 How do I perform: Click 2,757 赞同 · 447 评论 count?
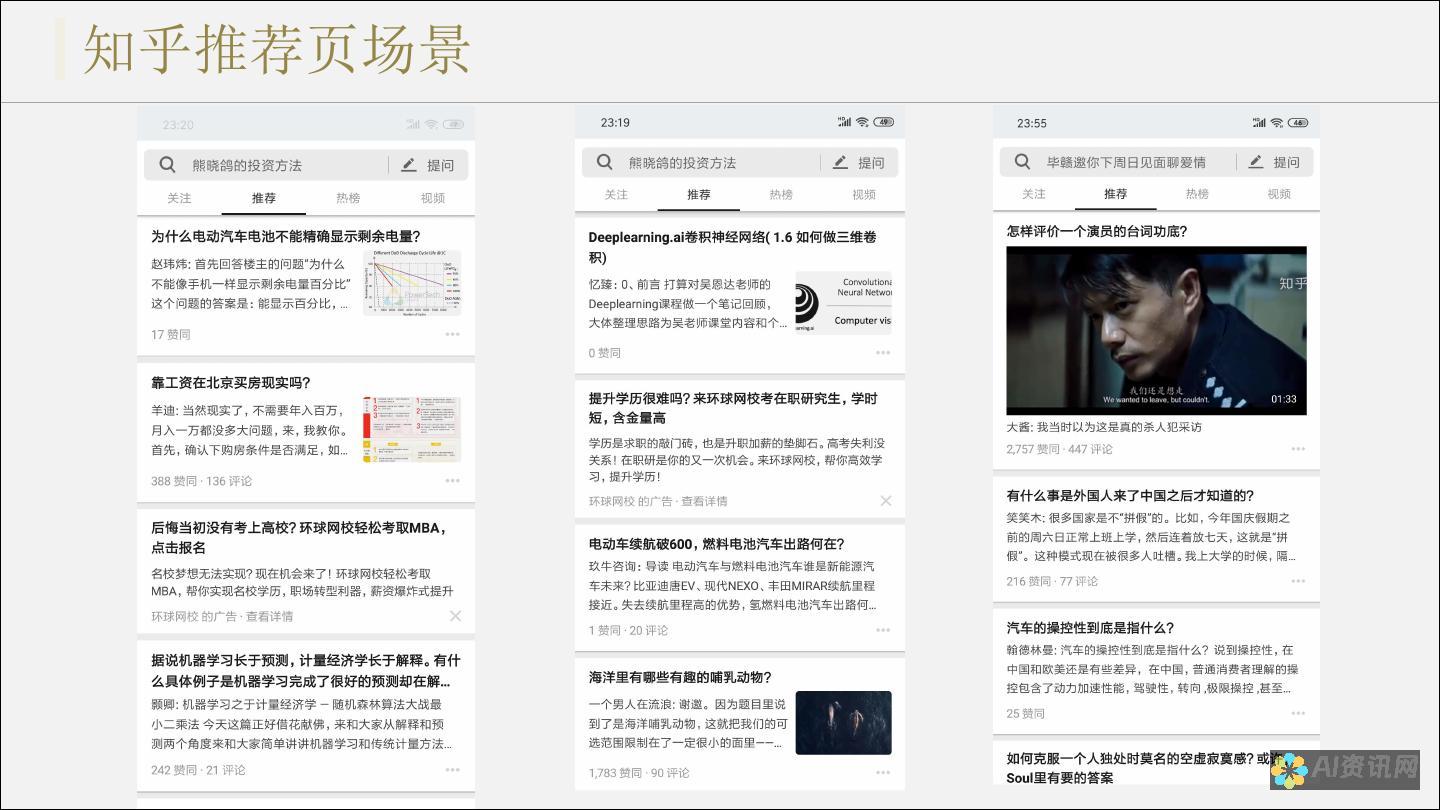point(1059,449)
